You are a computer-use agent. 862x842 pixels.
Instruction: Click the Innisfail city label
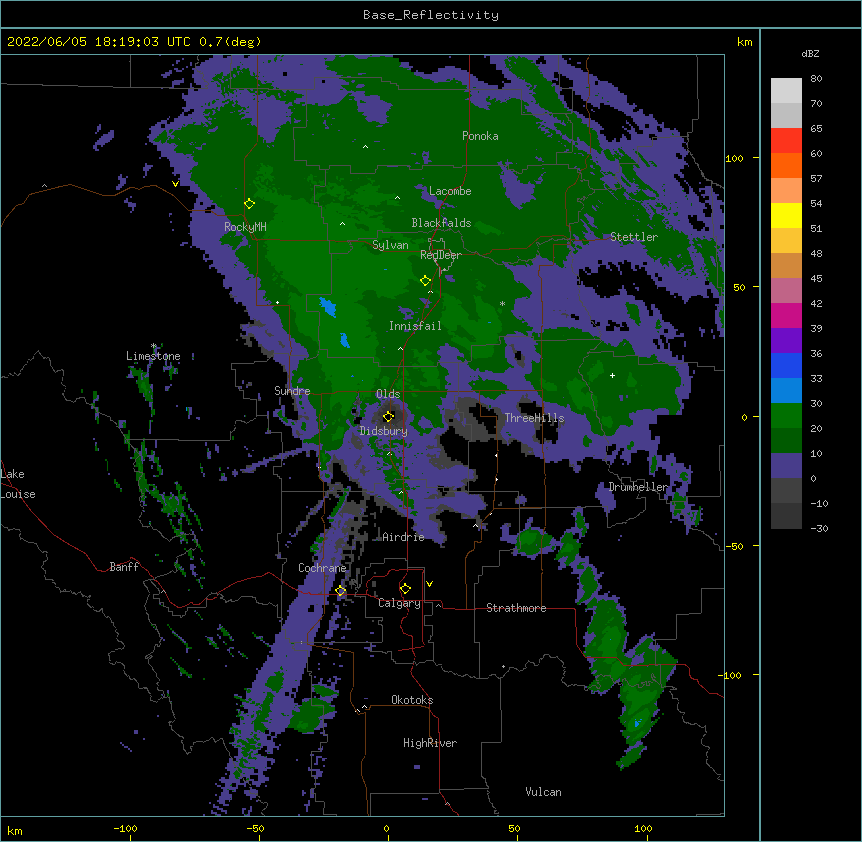pos(415,326)
